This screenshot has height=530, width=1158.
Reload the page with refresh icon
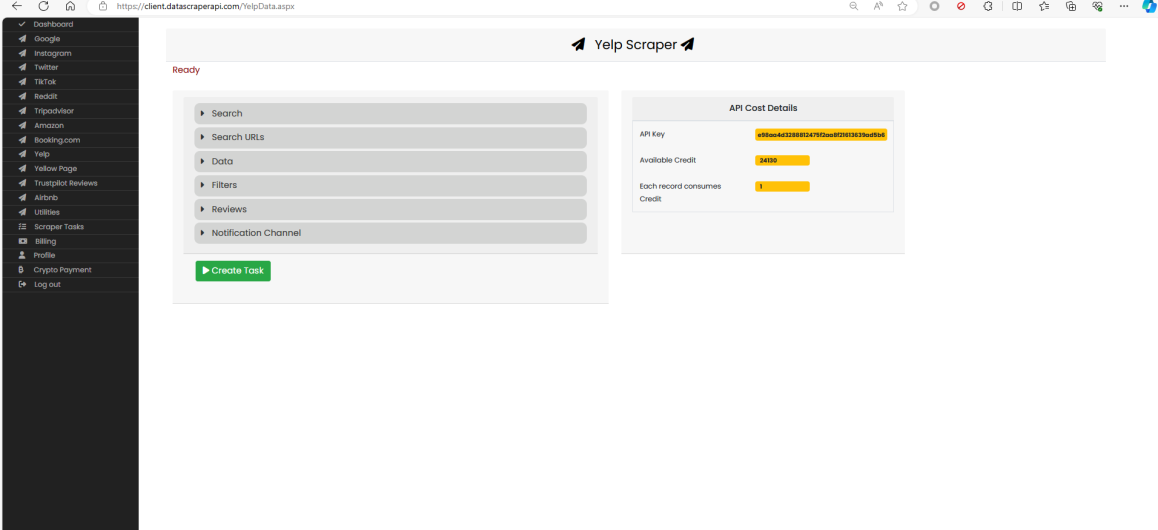(x=44, y=6)
